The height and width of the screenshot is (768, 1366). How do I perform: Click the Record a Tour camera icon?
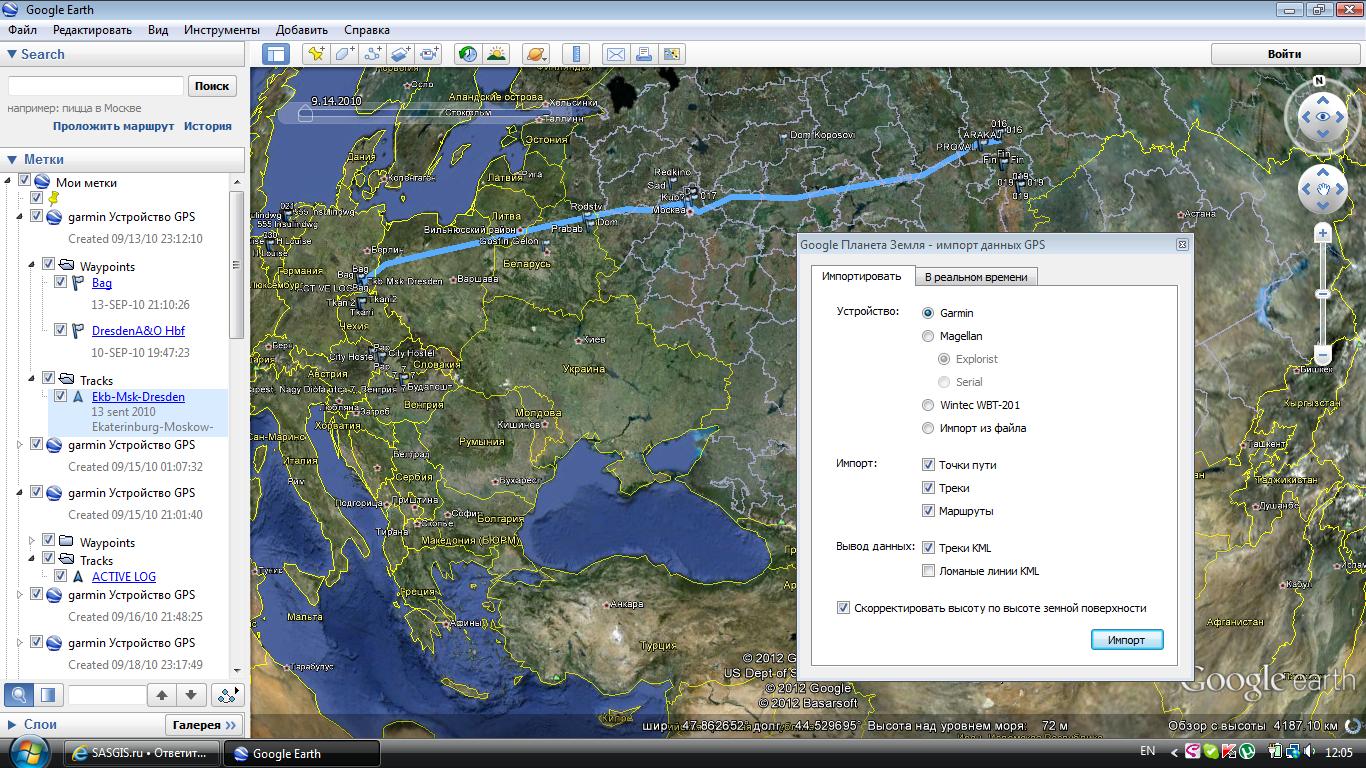(x=430, y=54)
